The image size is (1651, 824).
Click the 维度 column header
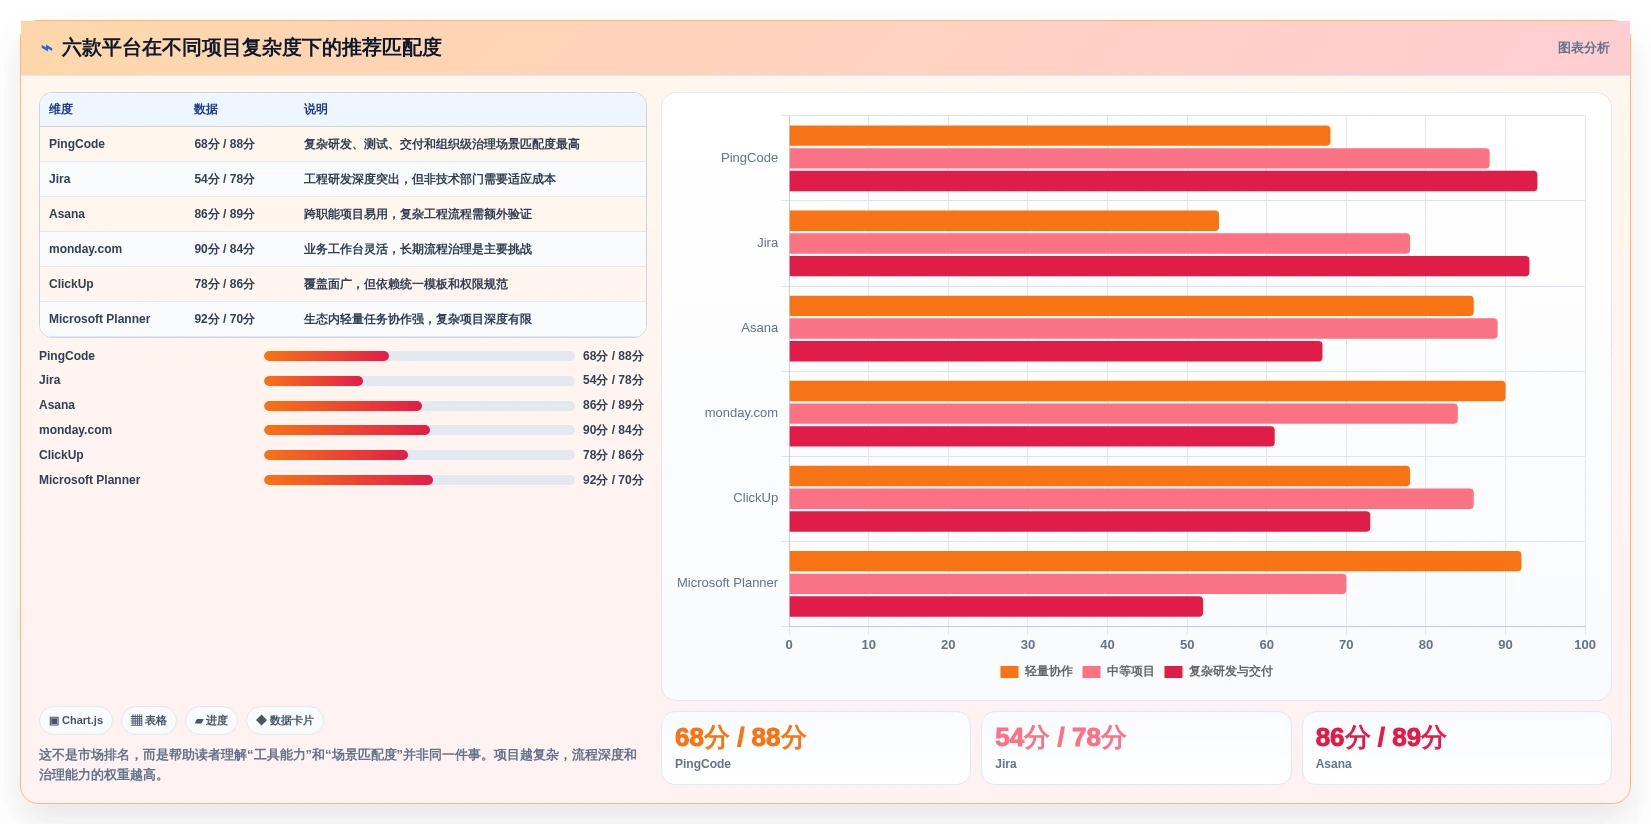[x=61, y=109]
